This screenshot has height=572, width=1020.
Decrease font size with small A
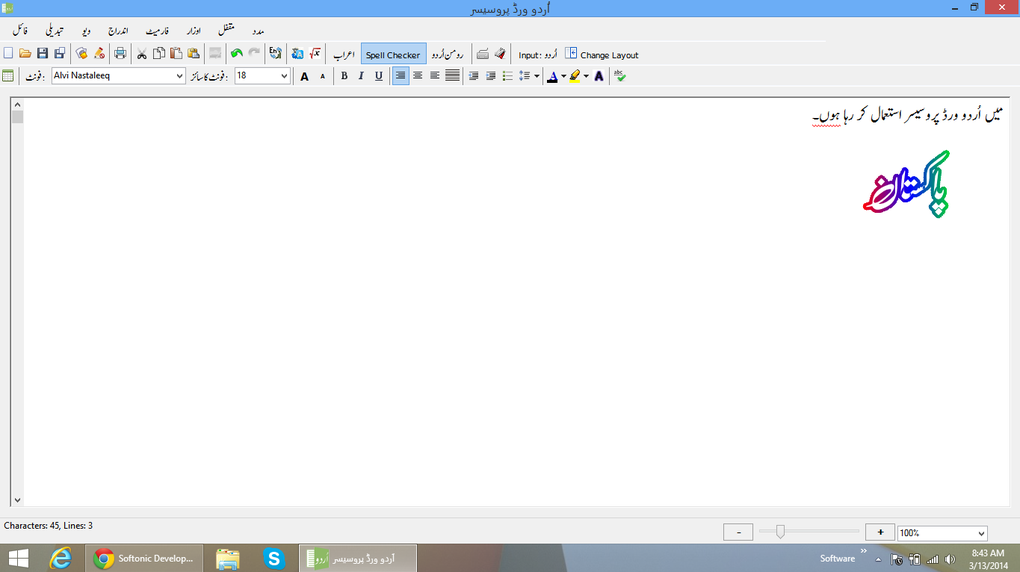[322, 76]
